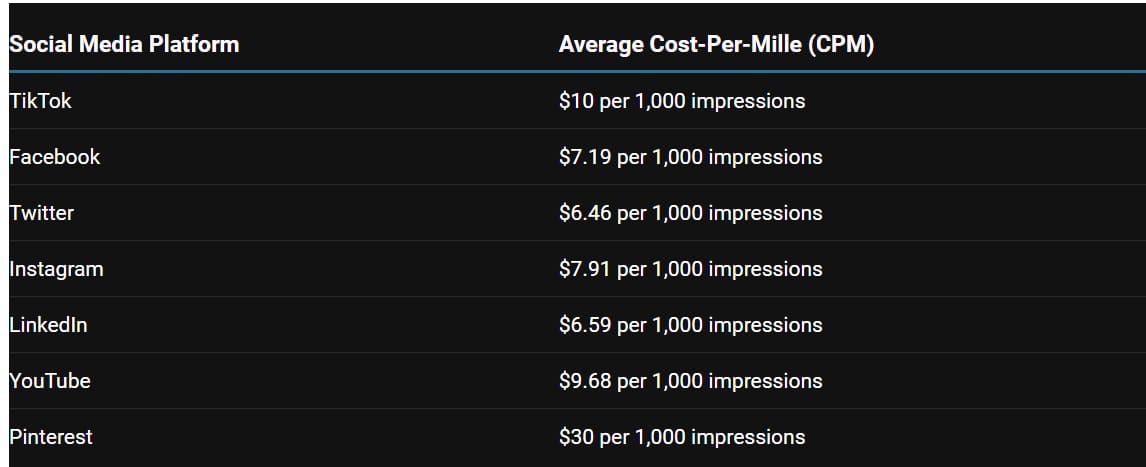Select the Facebook platform cell

pyautogui.click(x=54, y=157)
